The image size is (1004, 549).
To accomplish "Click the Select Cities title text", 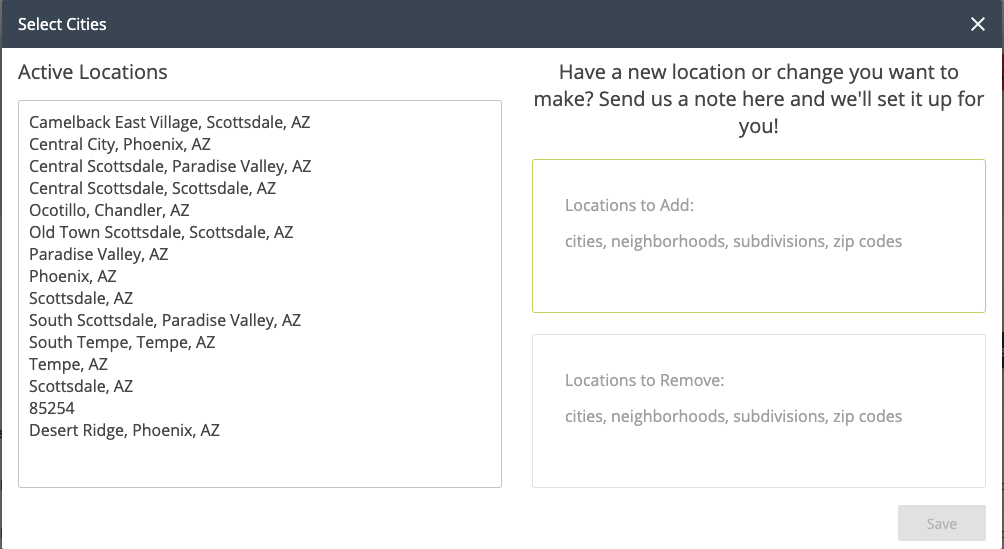I will tap(62, 24).
